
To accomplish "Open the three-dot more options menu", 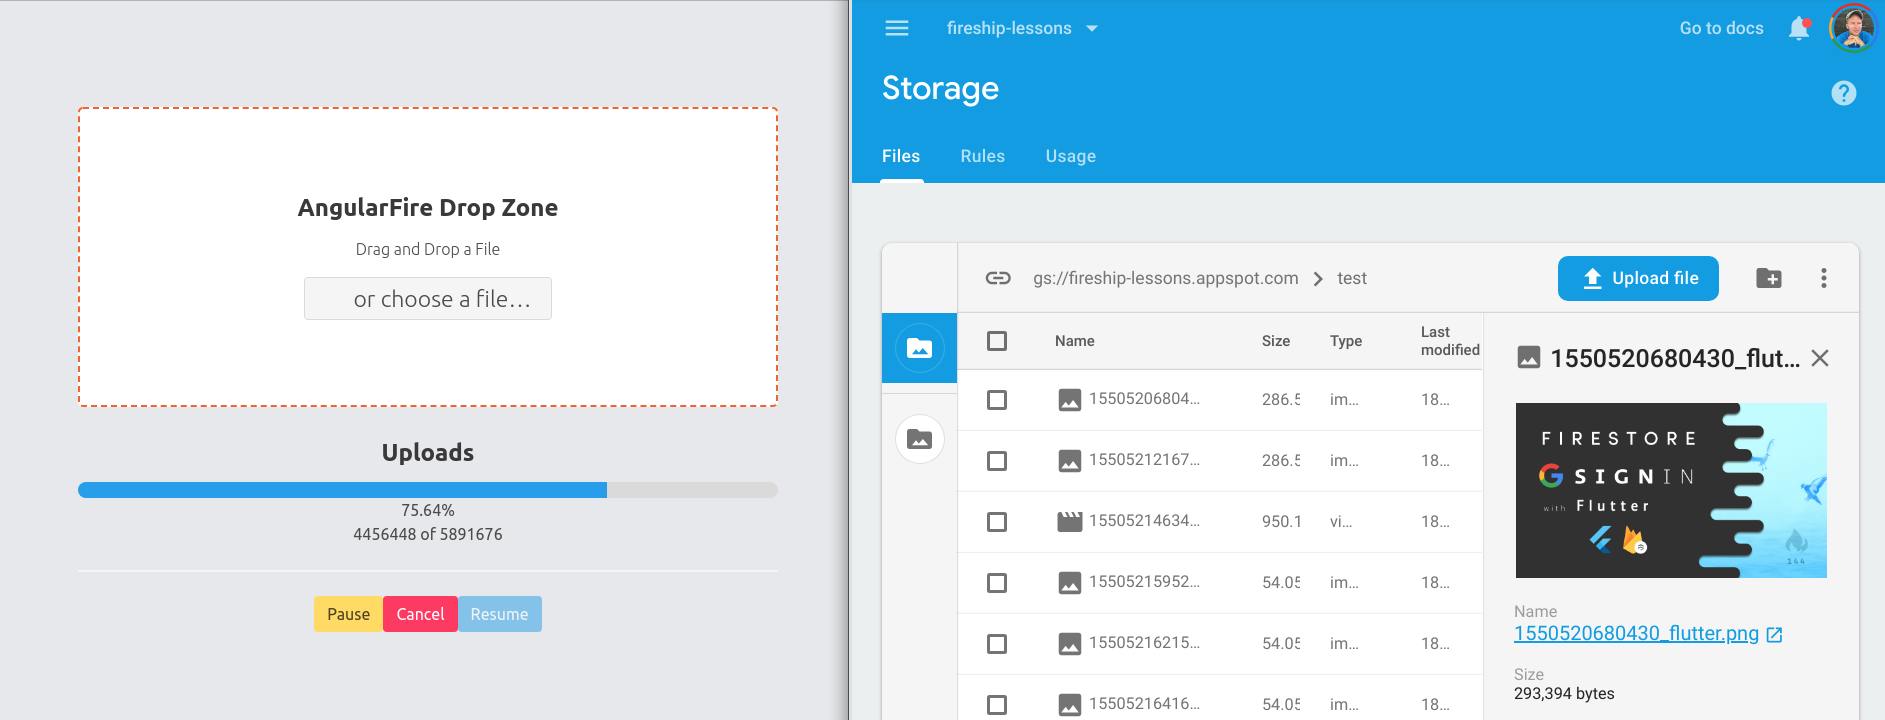I will pos(1823,278).
